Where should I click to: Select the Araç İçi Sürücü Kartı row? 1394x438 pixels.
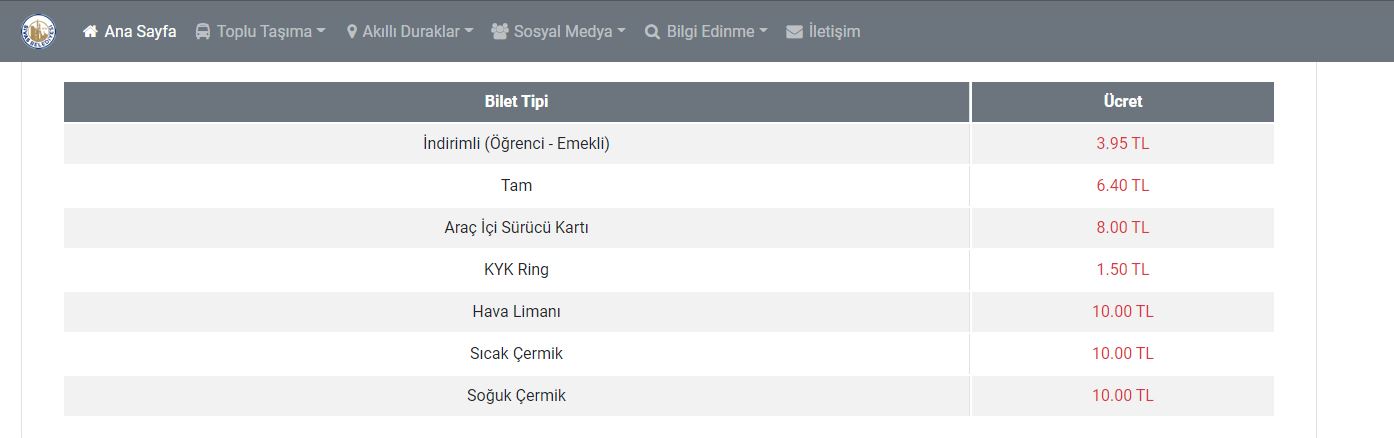[x=516, y=227]
